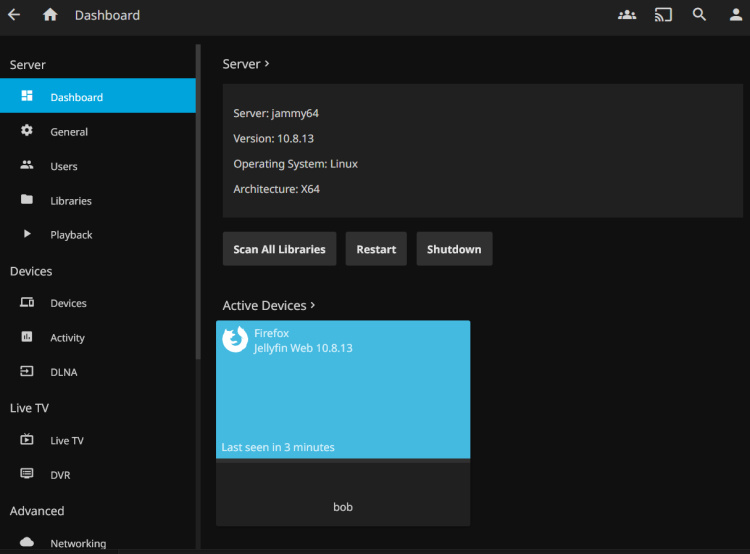Click the sidebar vertical scrollbar
Viewport: 750px width, 554px height.
[198, 200]
